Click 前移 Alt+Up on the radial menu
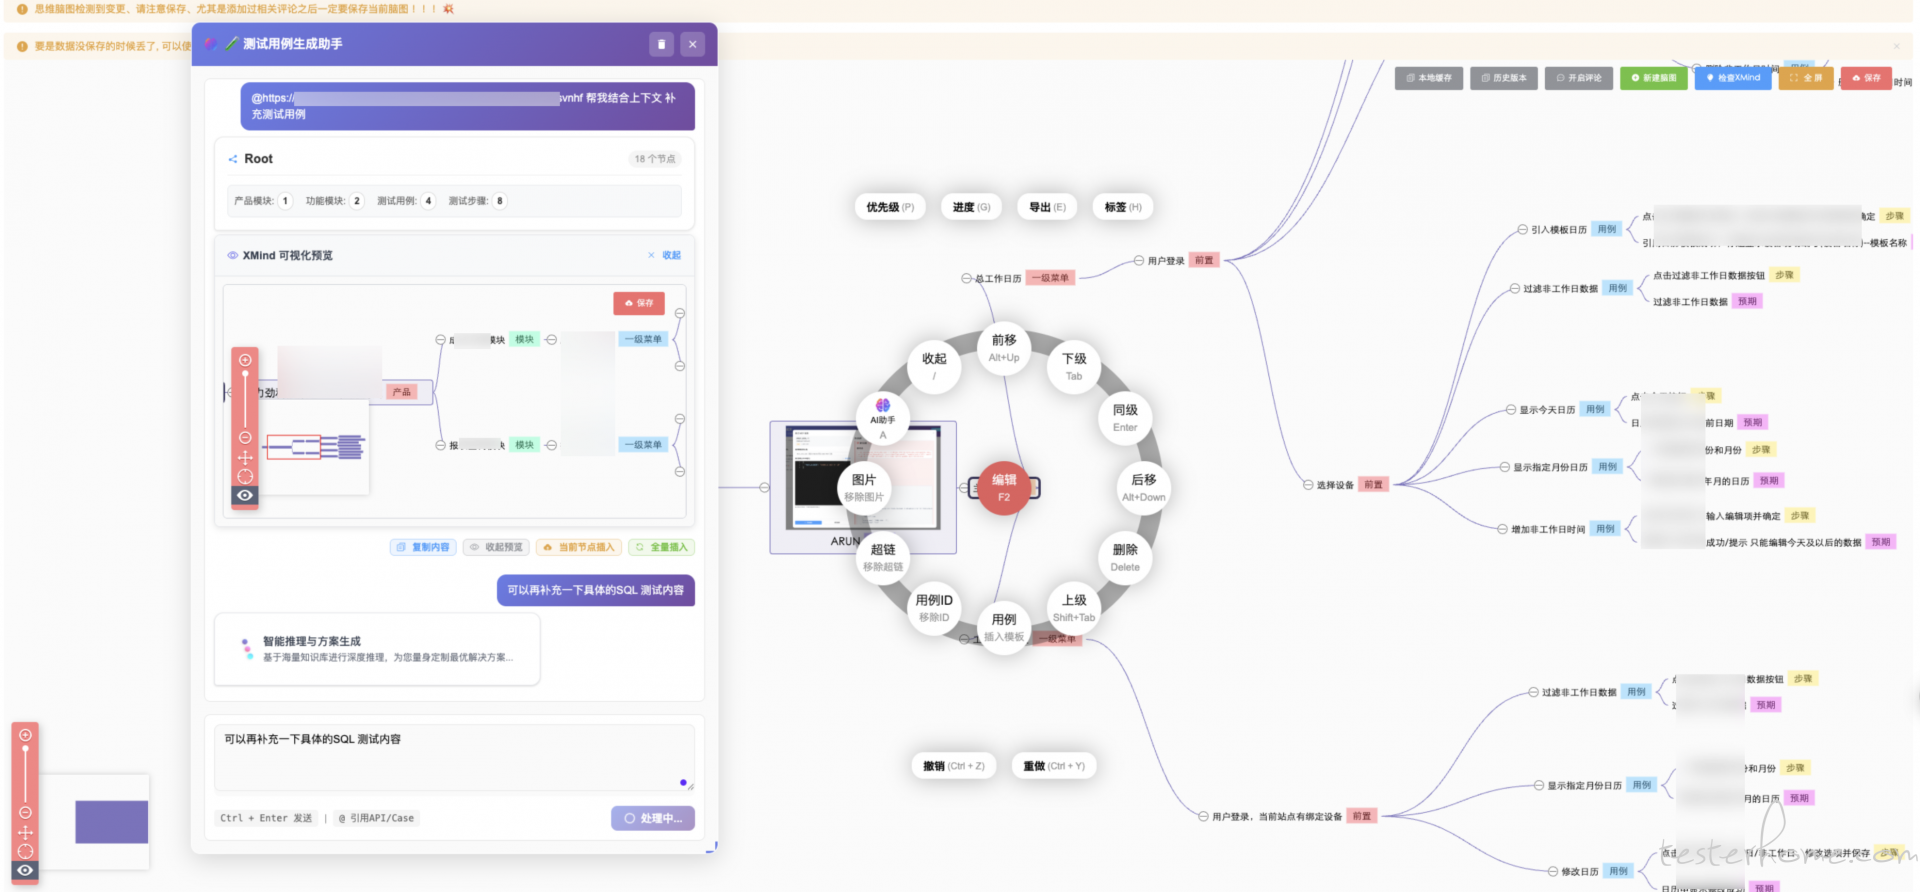Screen dimensions: 1920x892 click(x=1004, y=348)
